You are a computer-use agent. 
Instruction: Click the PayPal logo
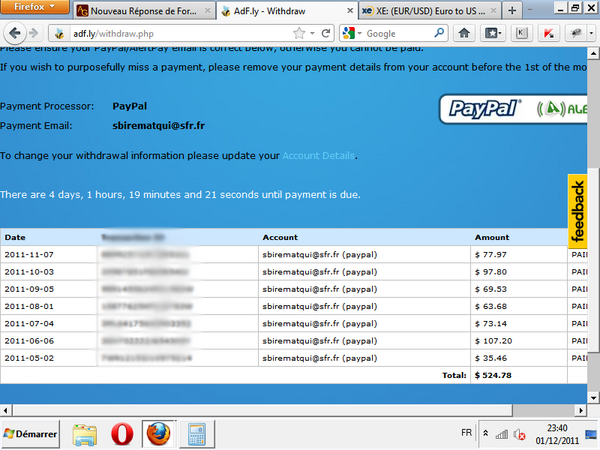[484, 109]
